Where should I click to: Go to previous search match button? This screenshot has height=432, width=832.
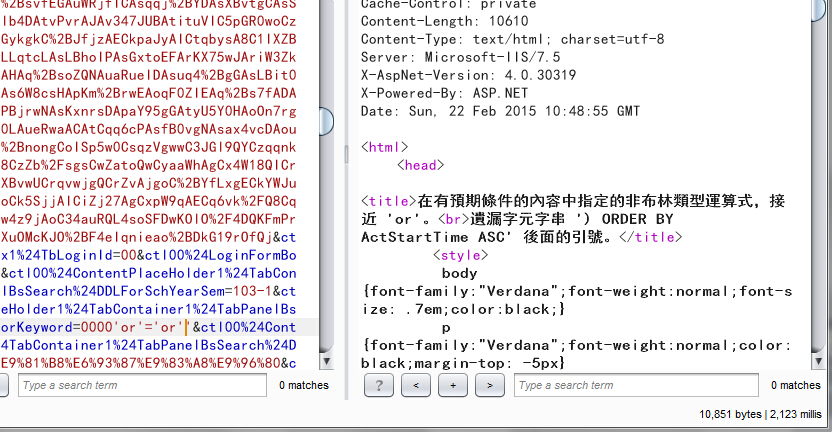pos(416,385)
